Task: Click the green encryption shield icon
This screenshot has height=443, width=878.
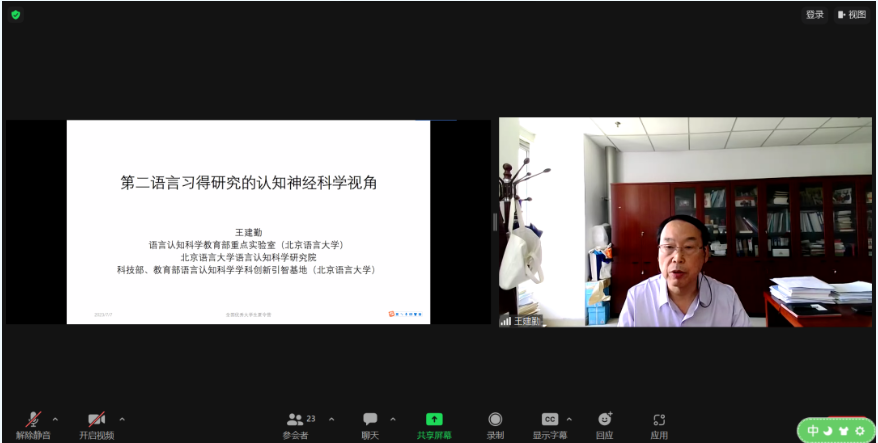Action: (15, 15)
